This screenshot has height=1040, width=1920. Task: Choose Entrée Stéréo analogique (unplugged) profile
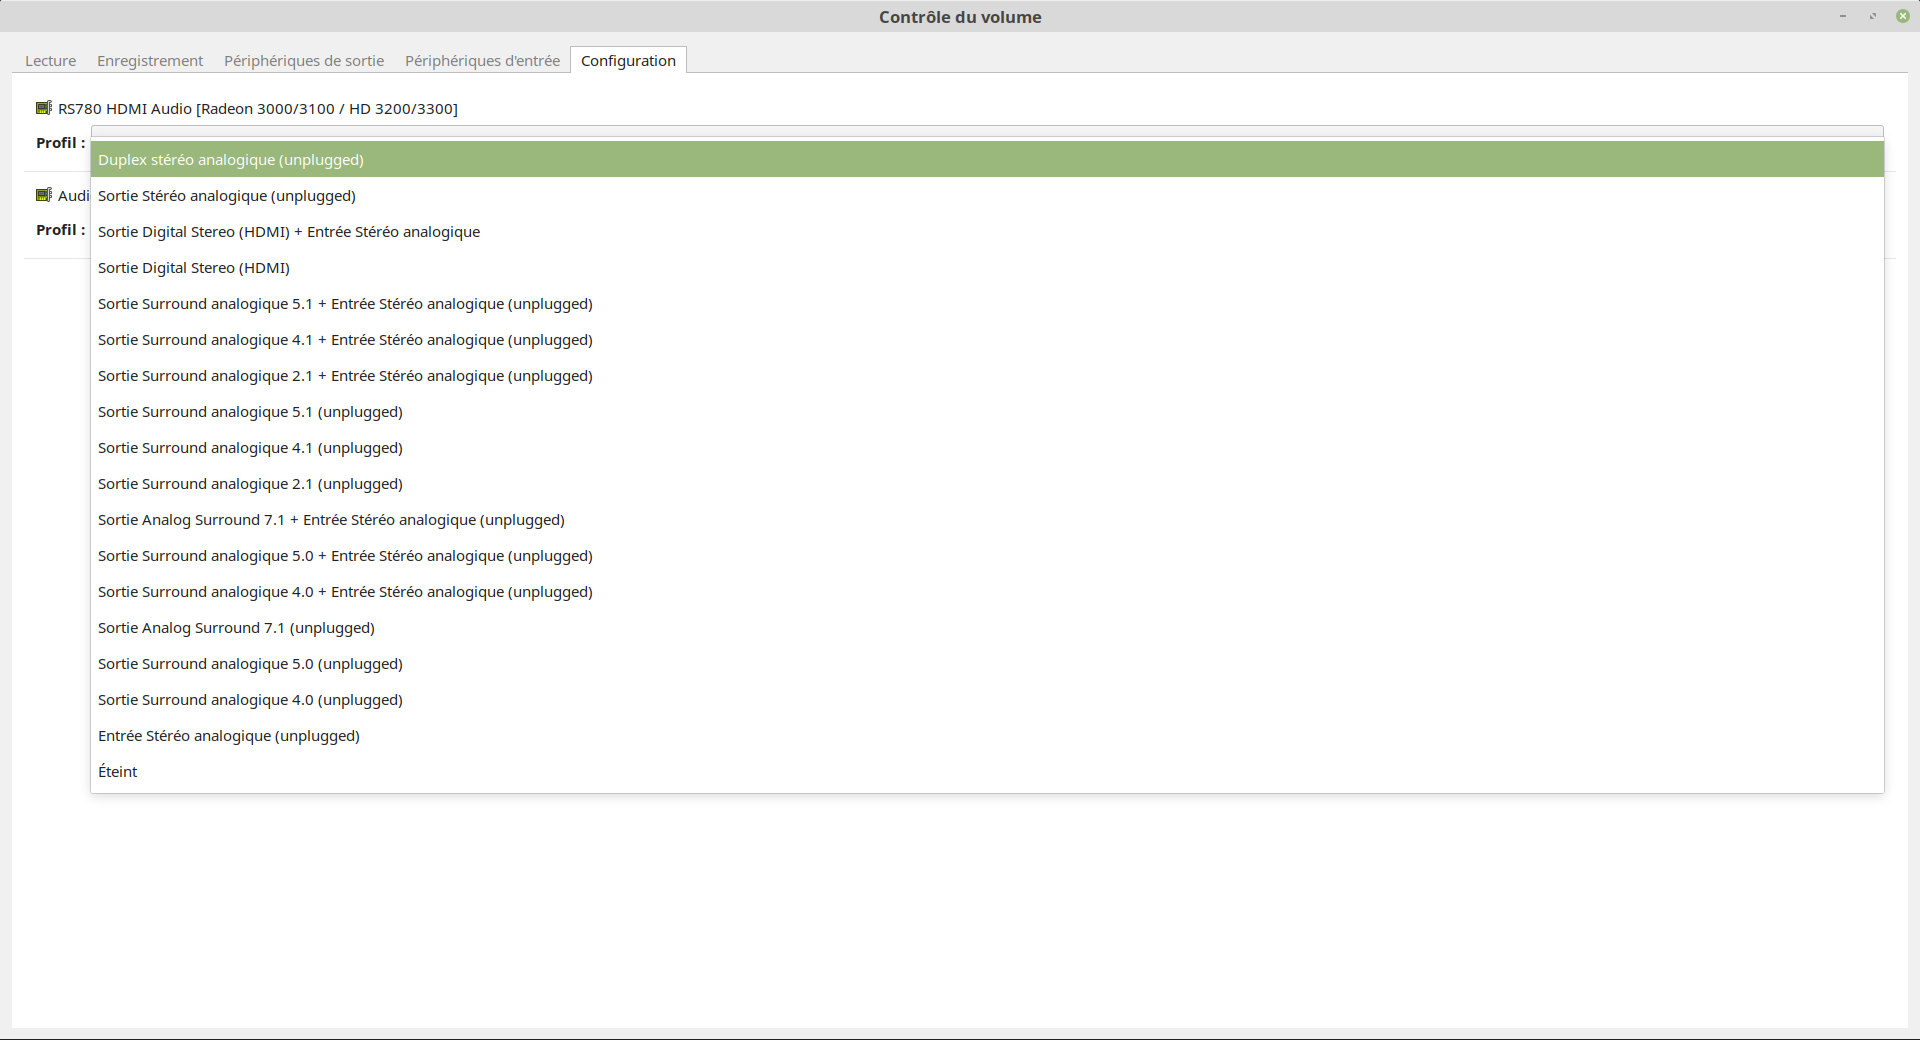tap(229, 736)
